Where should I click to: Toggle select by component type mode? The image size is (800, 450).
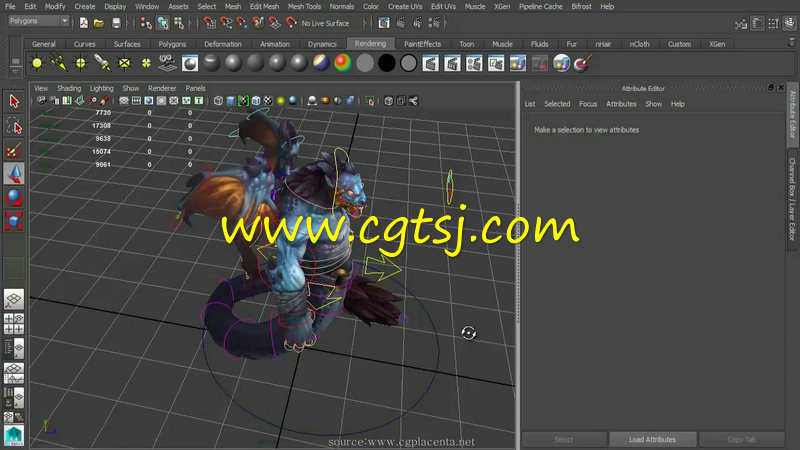click(x=179, y=22)
